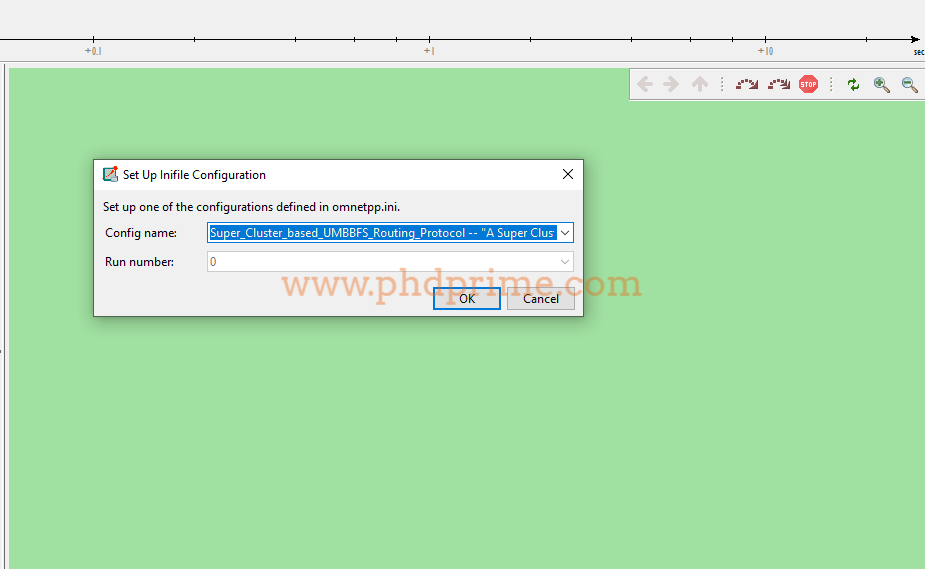Click the first dotted-arc layout icon

[747, 84]
